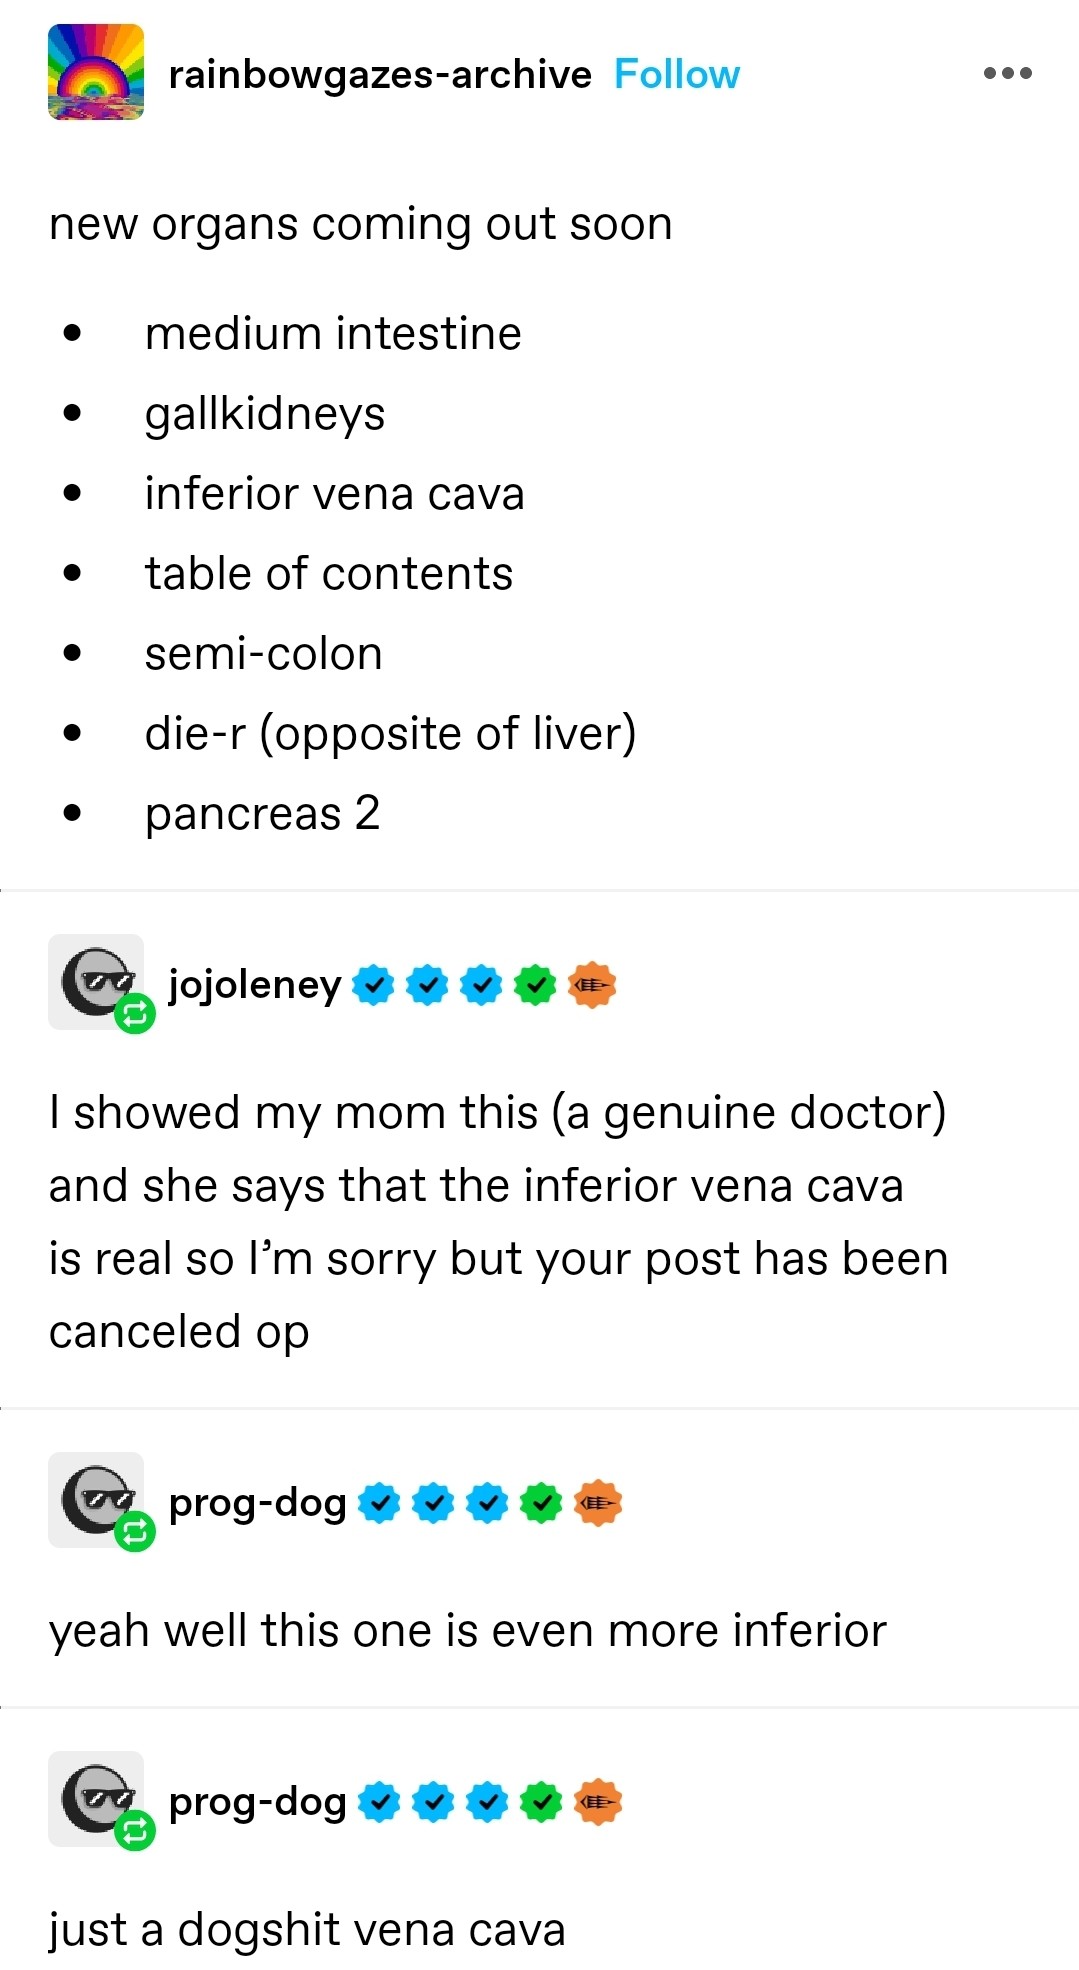
Task: Follow rainbowgazes-archive blog
Action: (x=676, y=74)
